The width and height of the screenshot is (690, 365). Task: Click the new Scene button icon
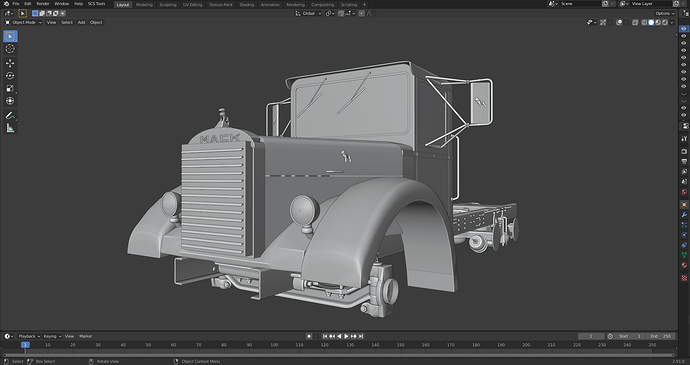click(606, 4)
